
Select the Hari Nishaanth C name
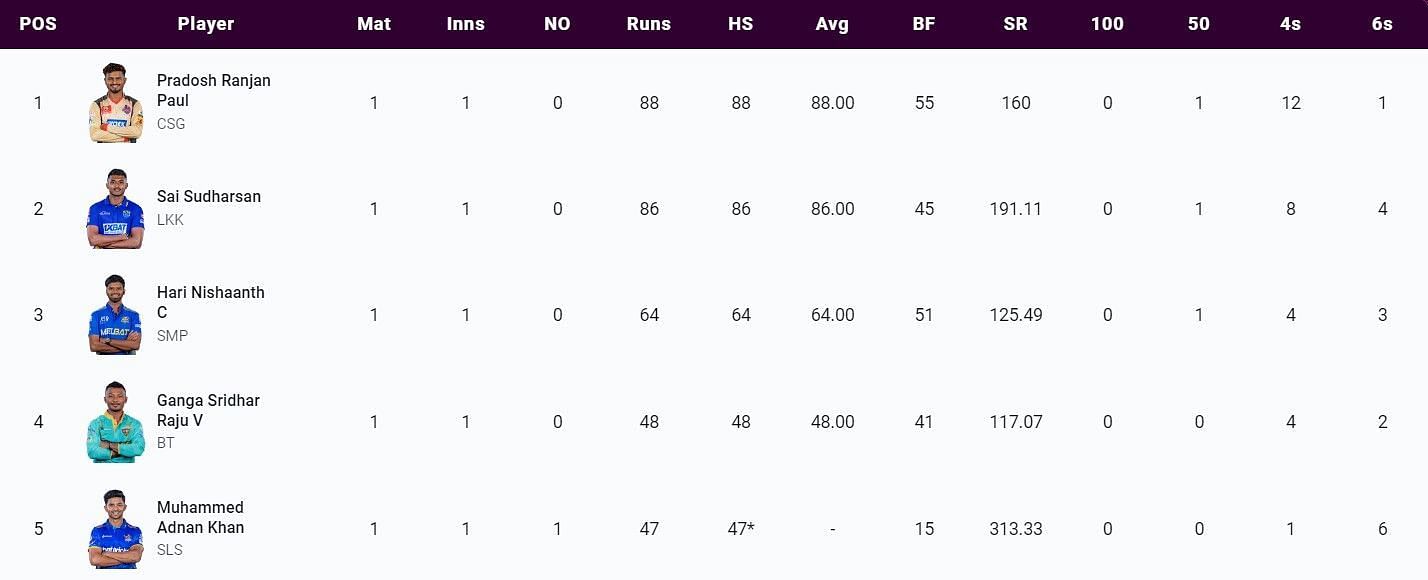(210, 302)
